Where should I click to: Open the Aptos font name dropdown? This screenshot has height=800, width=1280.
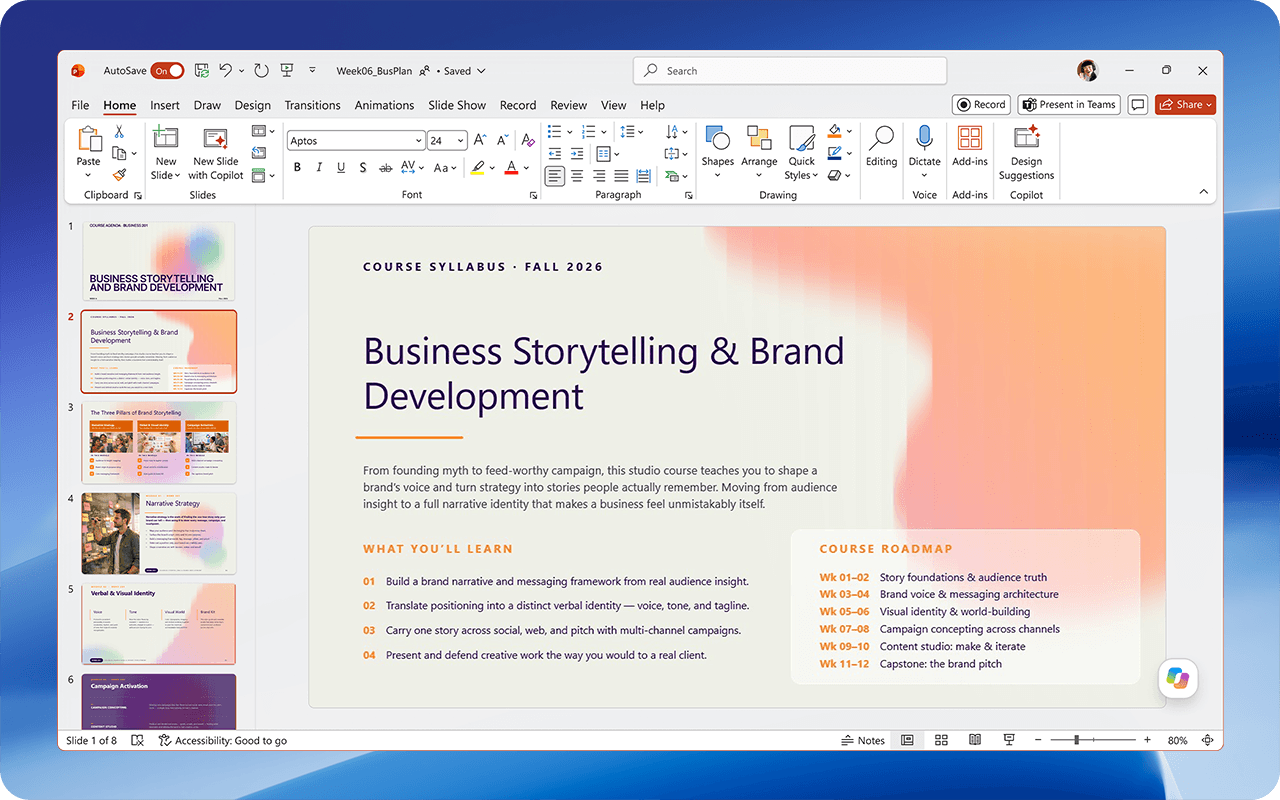(x=418, y=141)
